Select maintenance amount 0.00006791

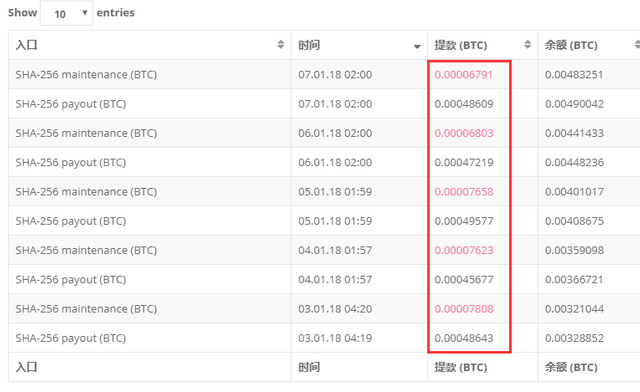[x=463, y=75]
